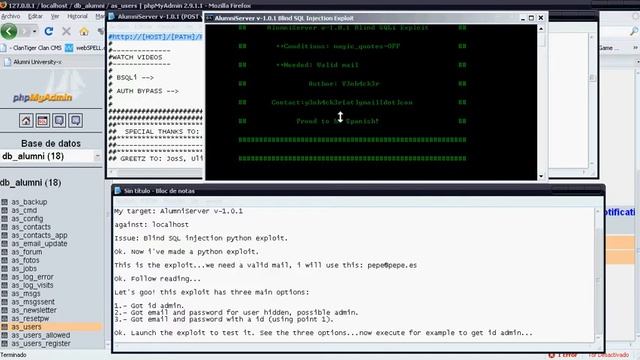Open the as_config table
The height and width of the screenshot is (360, 640).
[27, 219]
